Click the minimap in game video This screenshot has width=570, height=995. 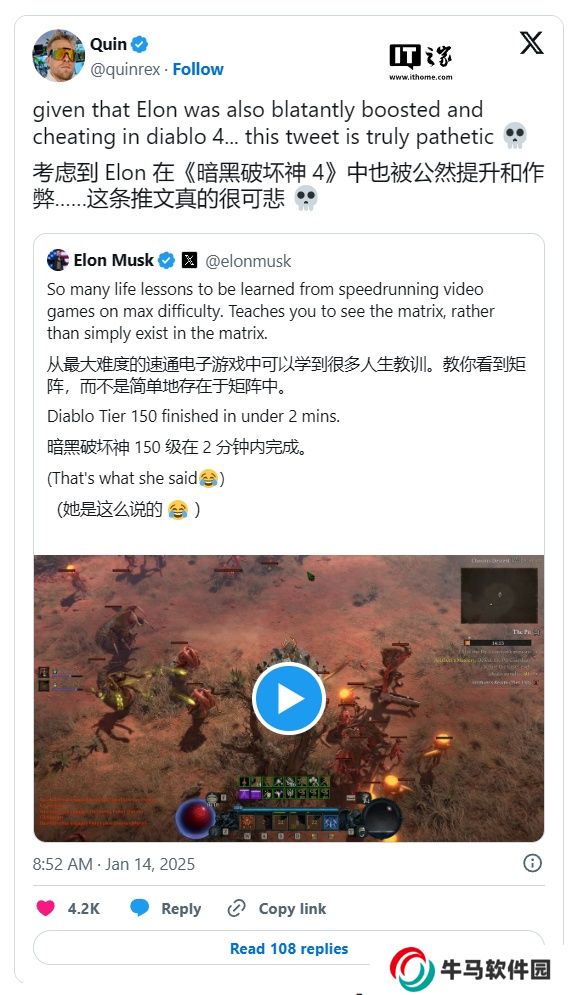pyautogui.click(x=499, y=595)
